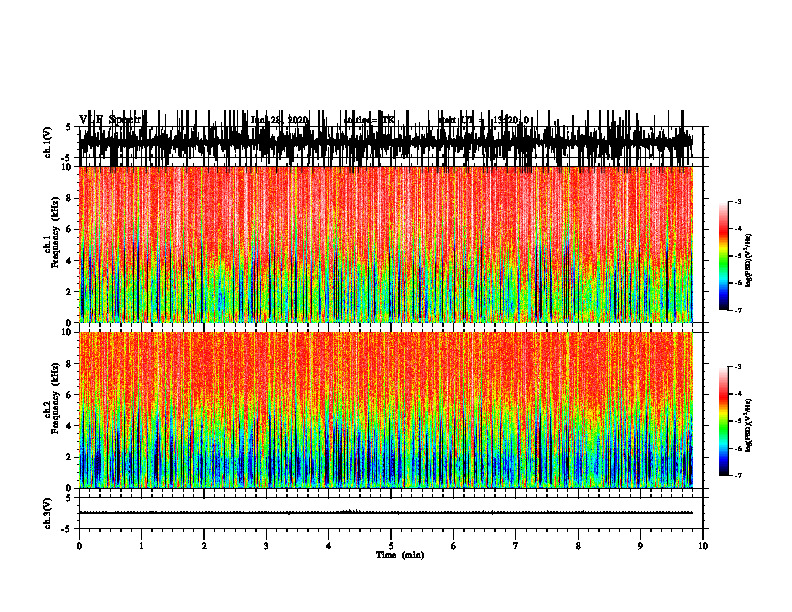Viewport: 792px width, 612px height.
Task: Click time axis tick label '2'
Action: (204, 546)
